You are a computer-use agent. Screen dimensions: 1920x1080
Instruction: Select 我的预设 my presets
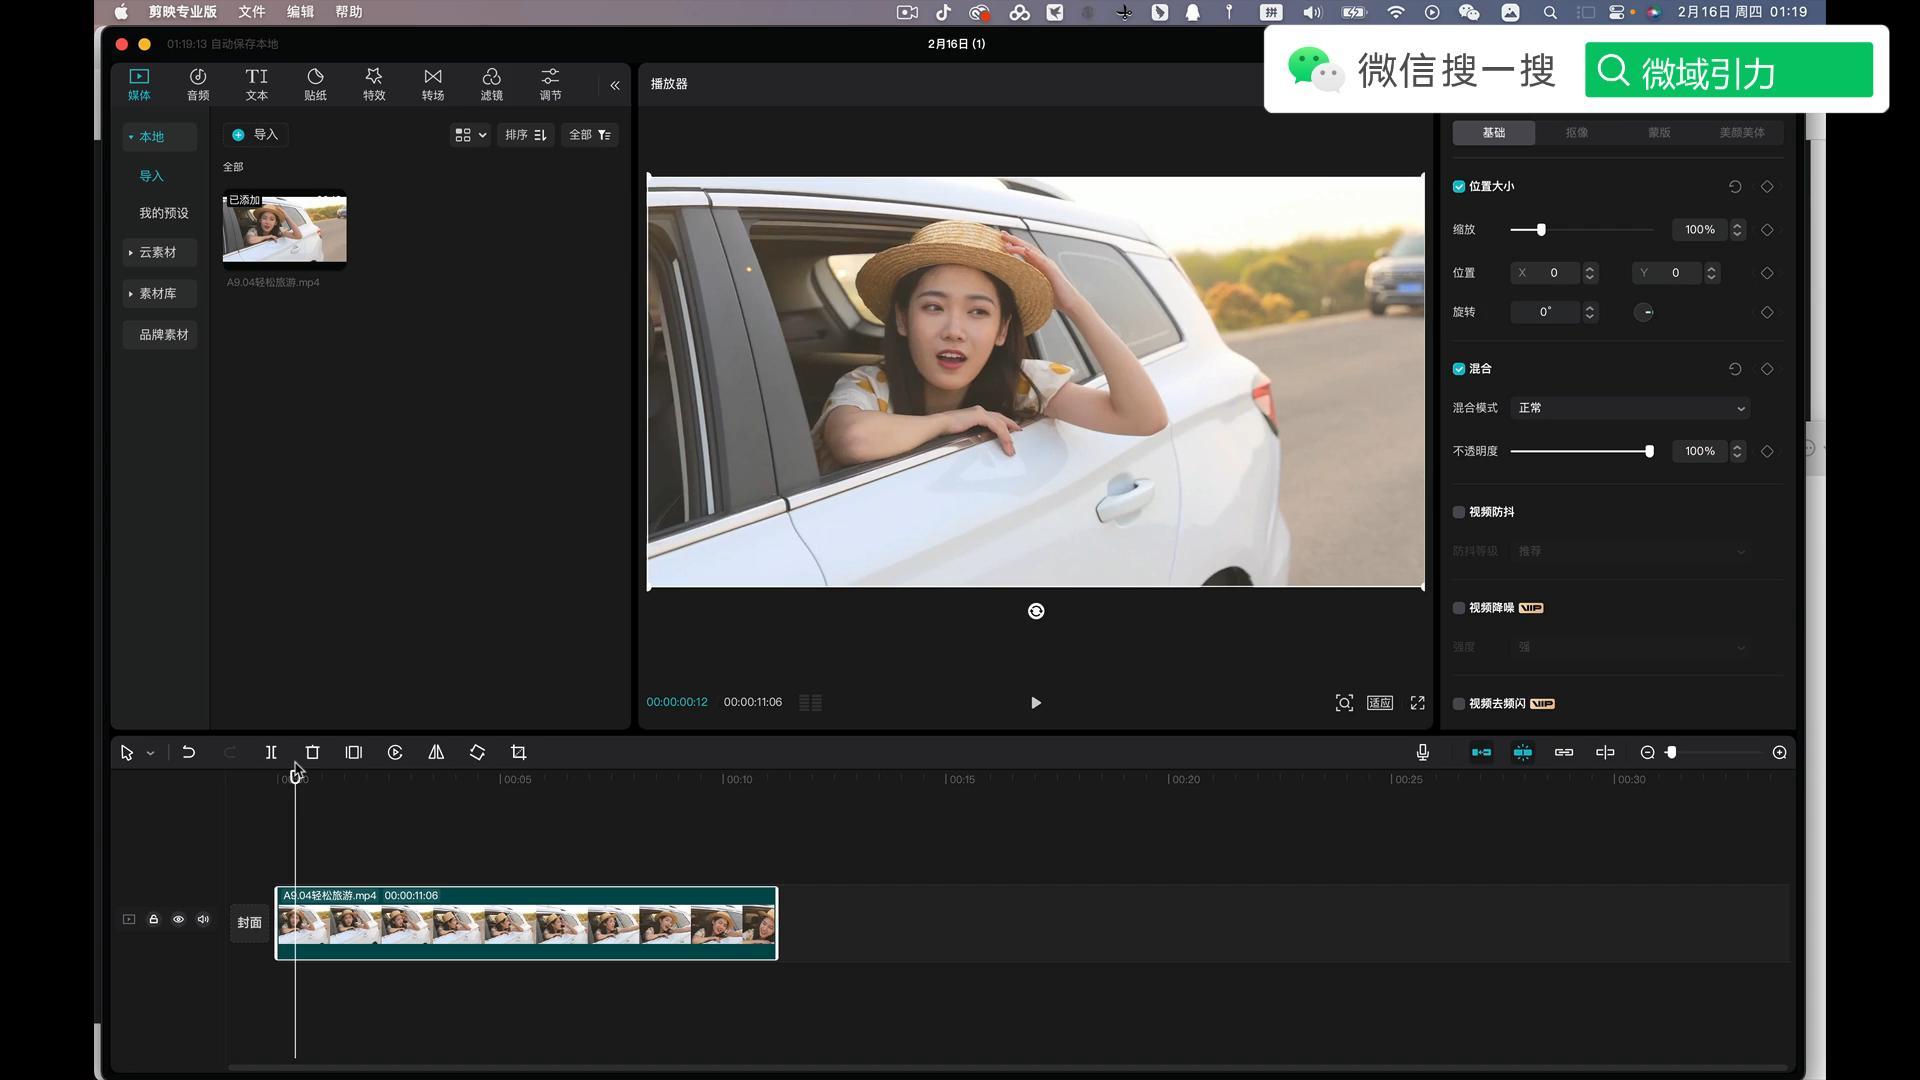click(163, 213)
